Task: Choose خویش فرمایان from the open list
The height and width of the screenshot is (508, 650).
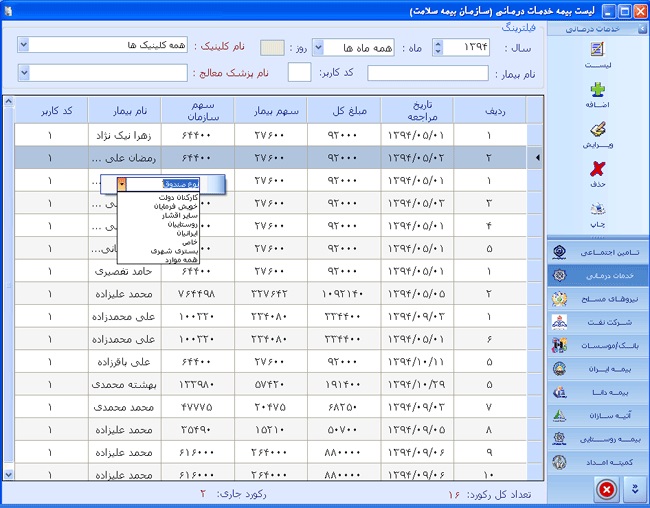Action: tap(176, 206)
